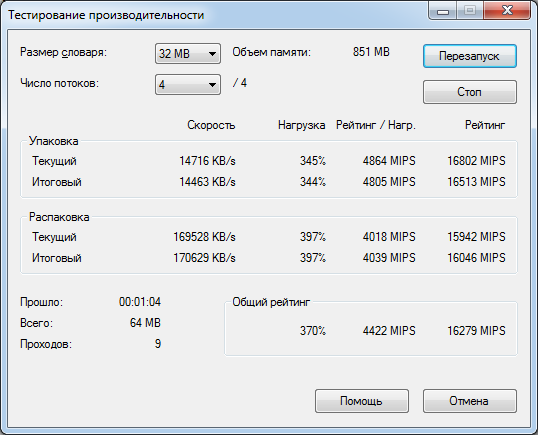Expand the thread count dropdown

(188, 84)
